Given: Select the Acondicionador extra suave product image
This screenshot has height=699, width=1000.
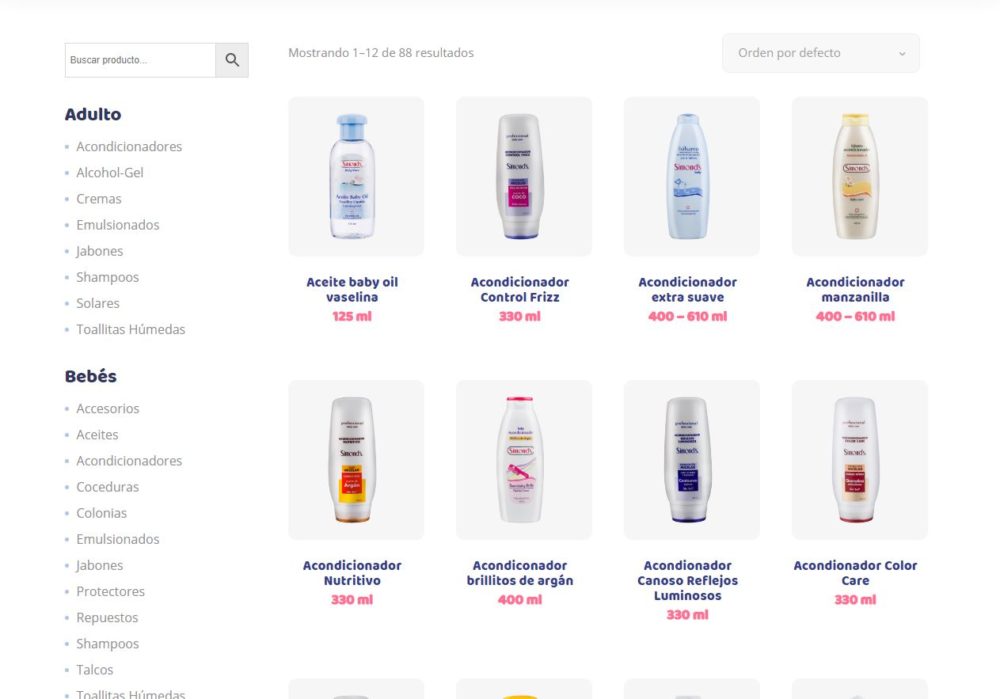Looking at the screenshot, I should 691,176.
